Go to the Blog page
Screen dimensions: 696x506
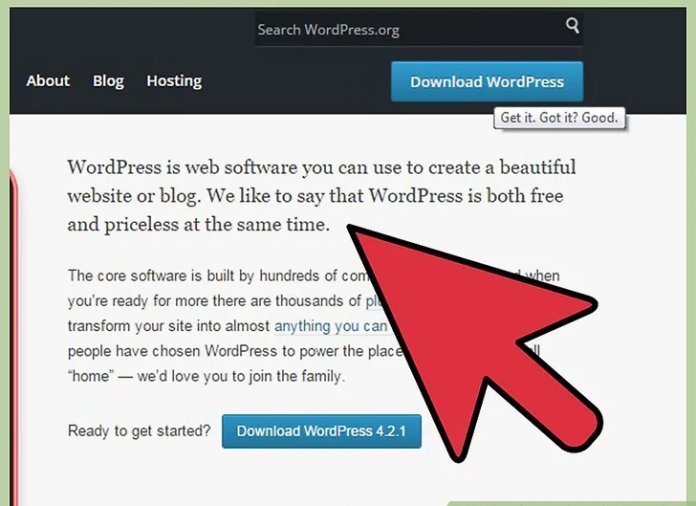pyautogui.click(x=108, y=81)
